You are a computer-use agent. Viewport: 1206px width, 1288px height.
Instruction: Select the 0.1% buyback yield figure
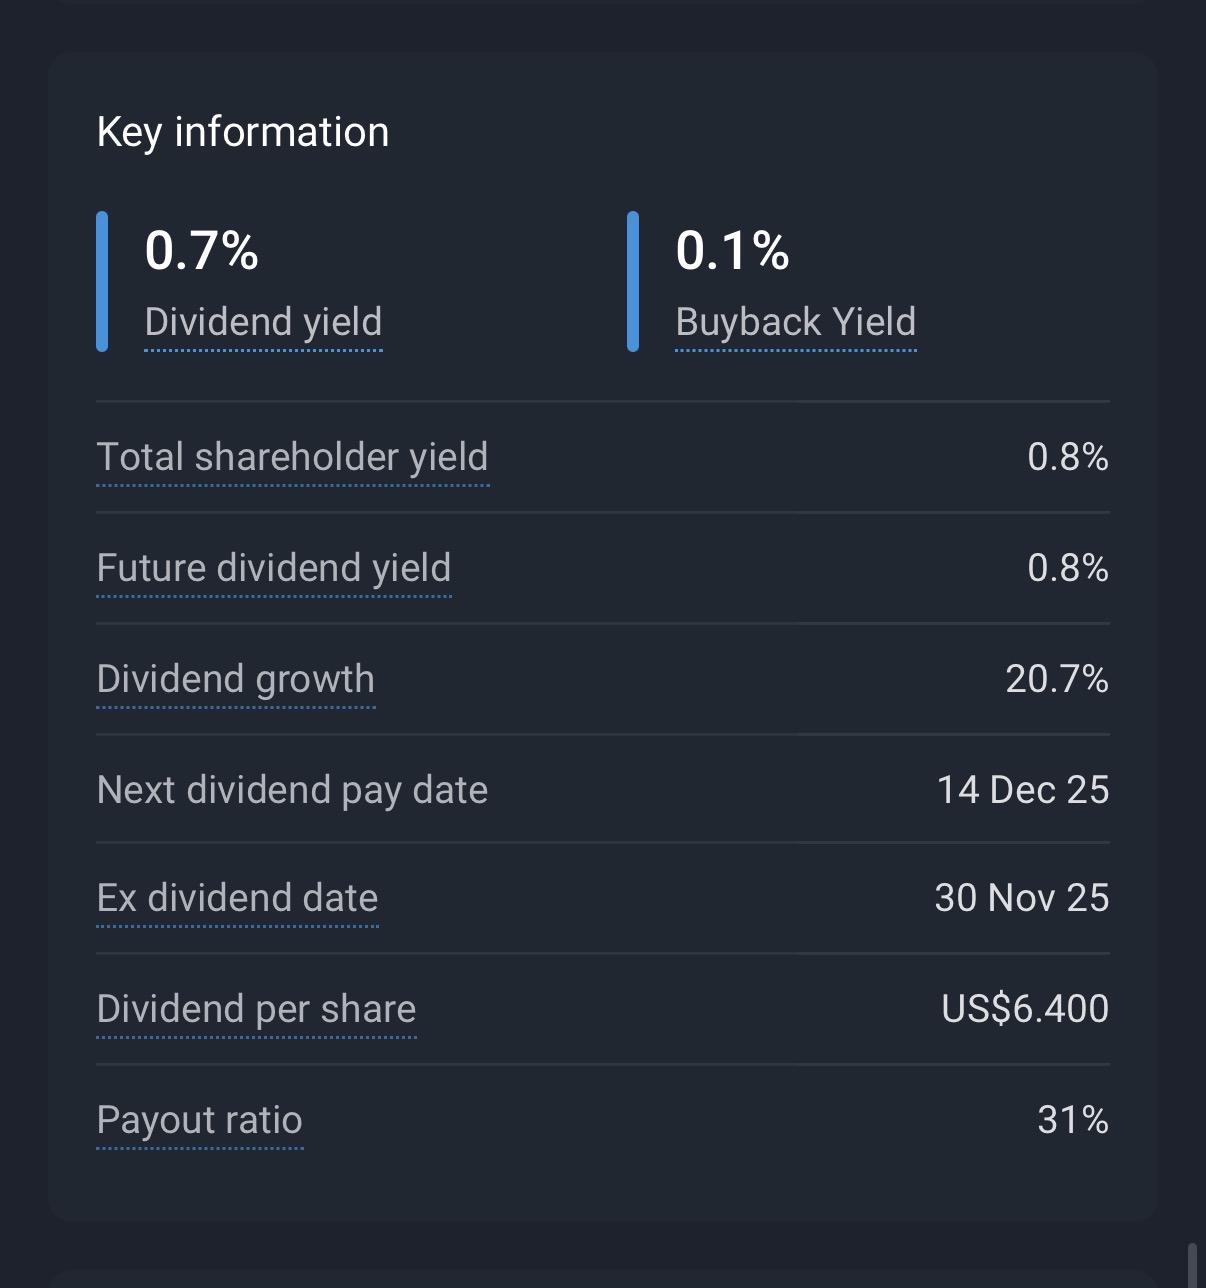point(732,250)
